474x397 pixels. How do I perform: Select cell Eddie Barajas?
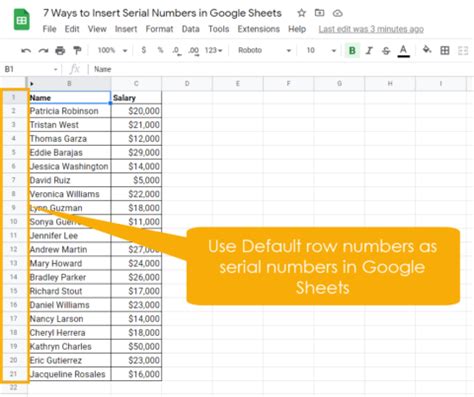(69, 152)
